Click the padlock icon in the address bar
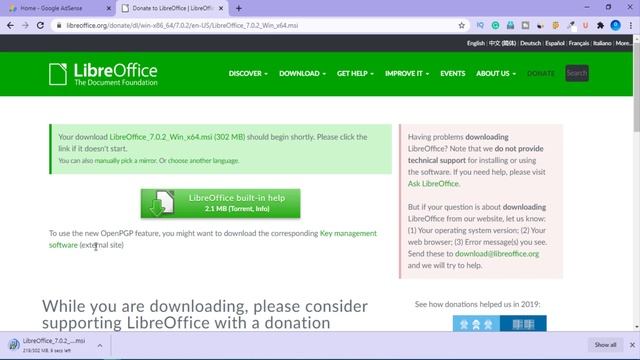 [59, 25]
